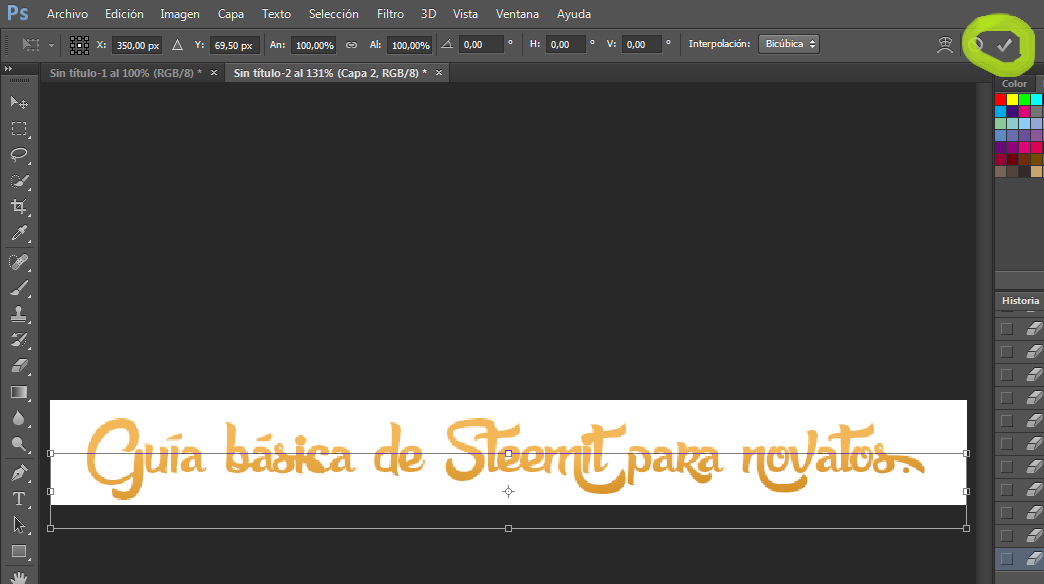Screen dimensions: 1044x584
Task: Select the Brush tool
Action: click(x=19, y=288)
